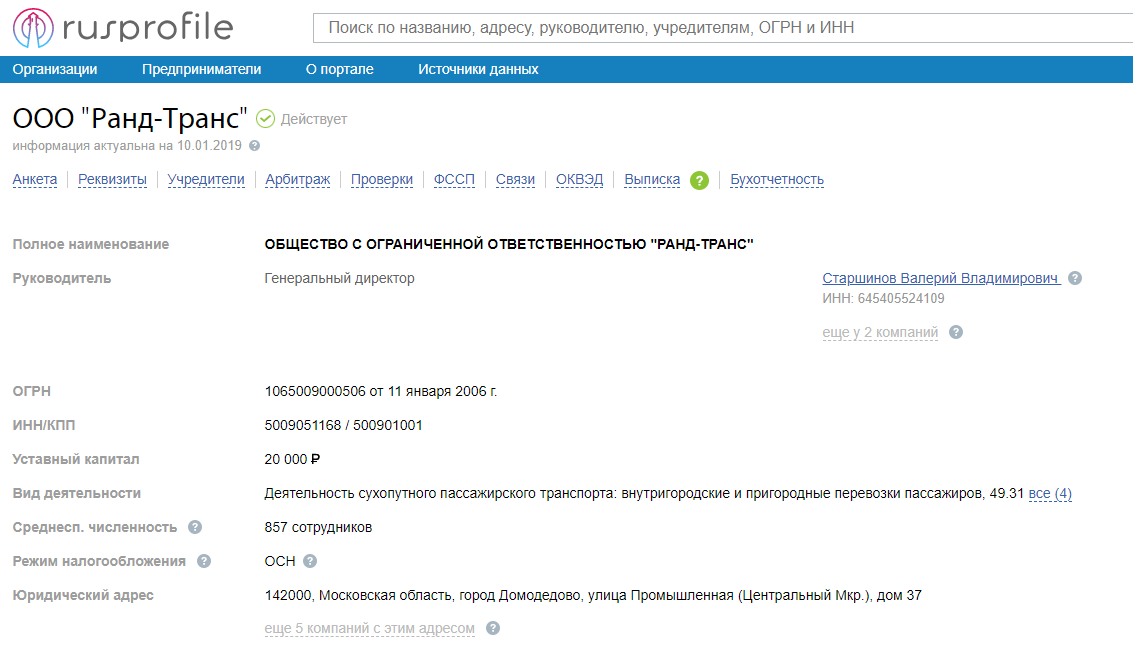This screenshot has width=1133, height=658.
Task: Select the 857 сотрудников value
Action: [x=318, y=527]
